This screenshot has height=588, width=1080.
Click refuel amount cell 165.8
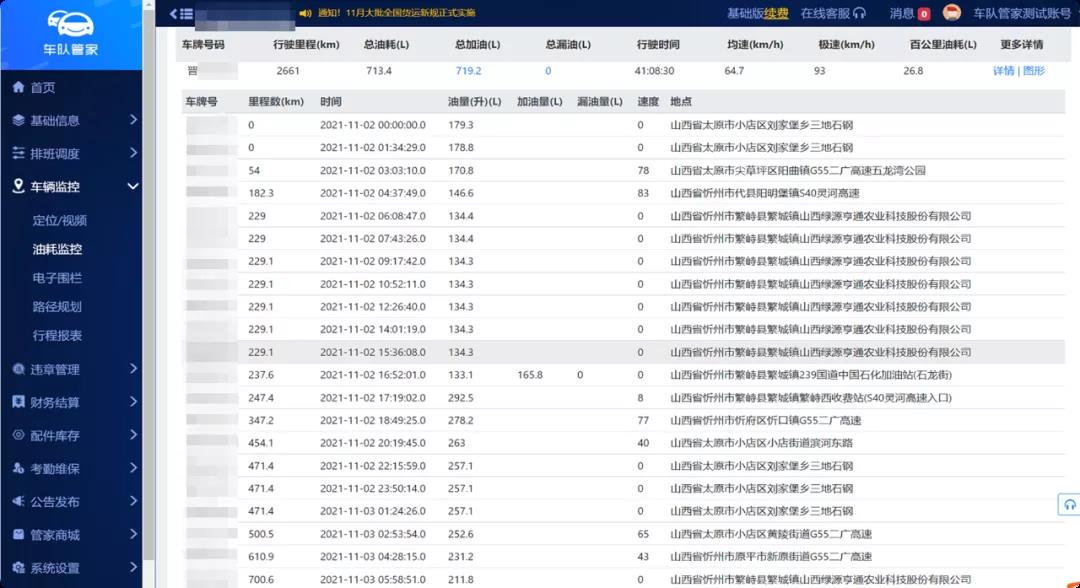pos(530,375)
